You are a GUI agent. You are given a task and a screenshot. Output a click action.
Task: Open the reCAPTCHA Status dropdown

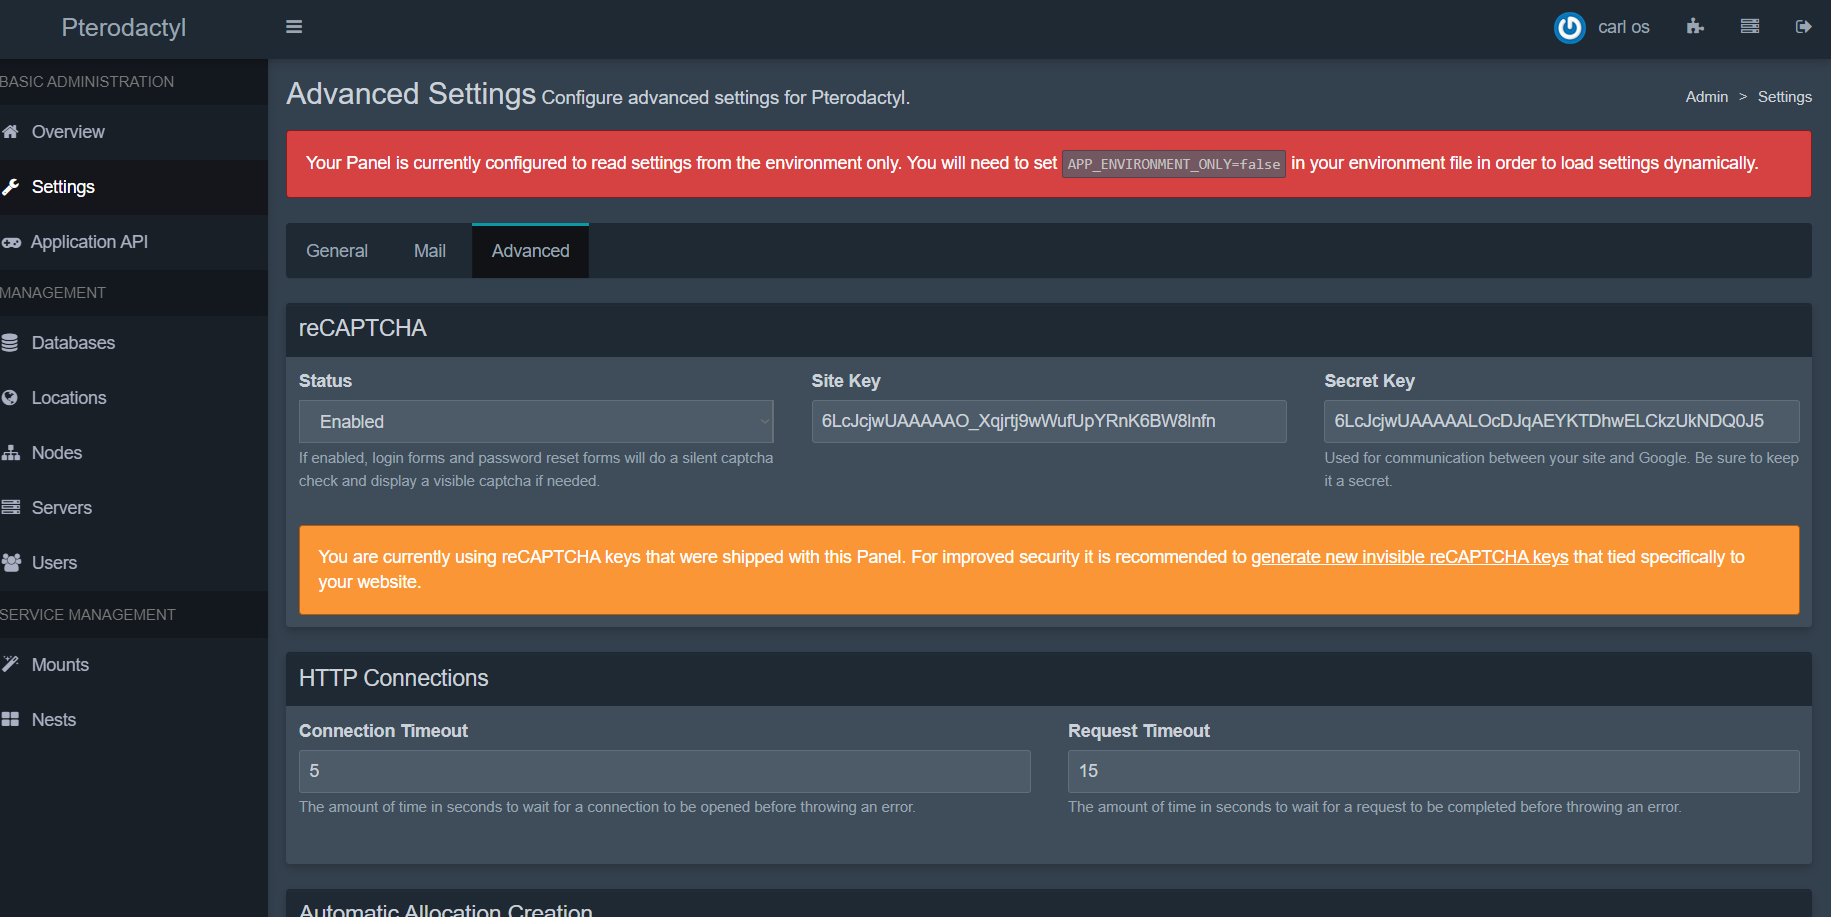click(x=536, y=422)
